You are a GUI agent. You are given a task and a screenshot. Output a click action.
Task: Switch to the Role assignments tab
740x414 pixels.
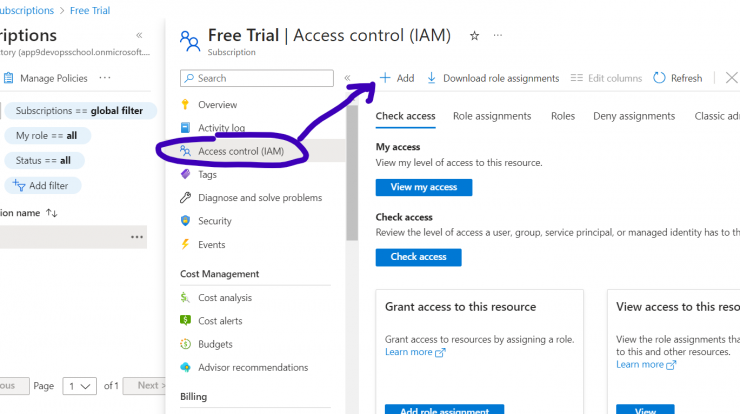(492, 116)
